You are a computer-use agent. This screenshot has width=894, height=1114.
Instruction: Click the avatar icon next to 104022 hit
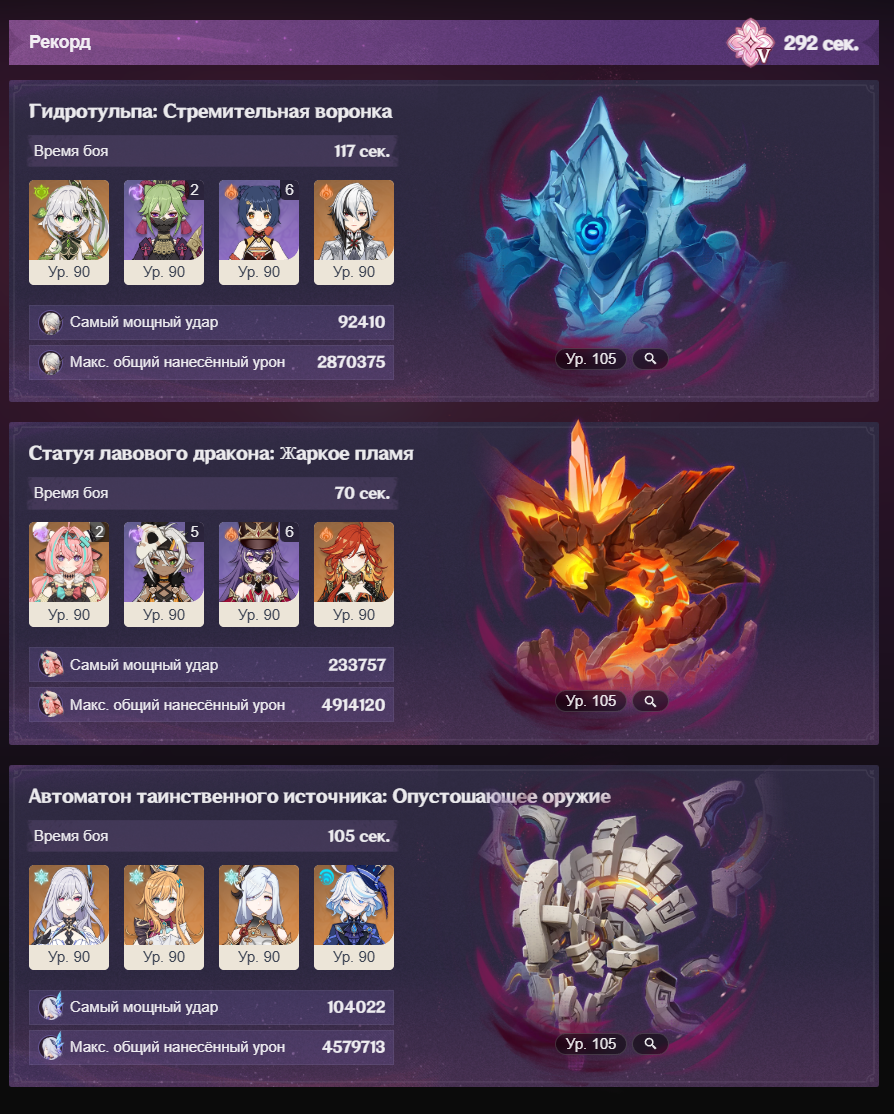click(50, 1007)
